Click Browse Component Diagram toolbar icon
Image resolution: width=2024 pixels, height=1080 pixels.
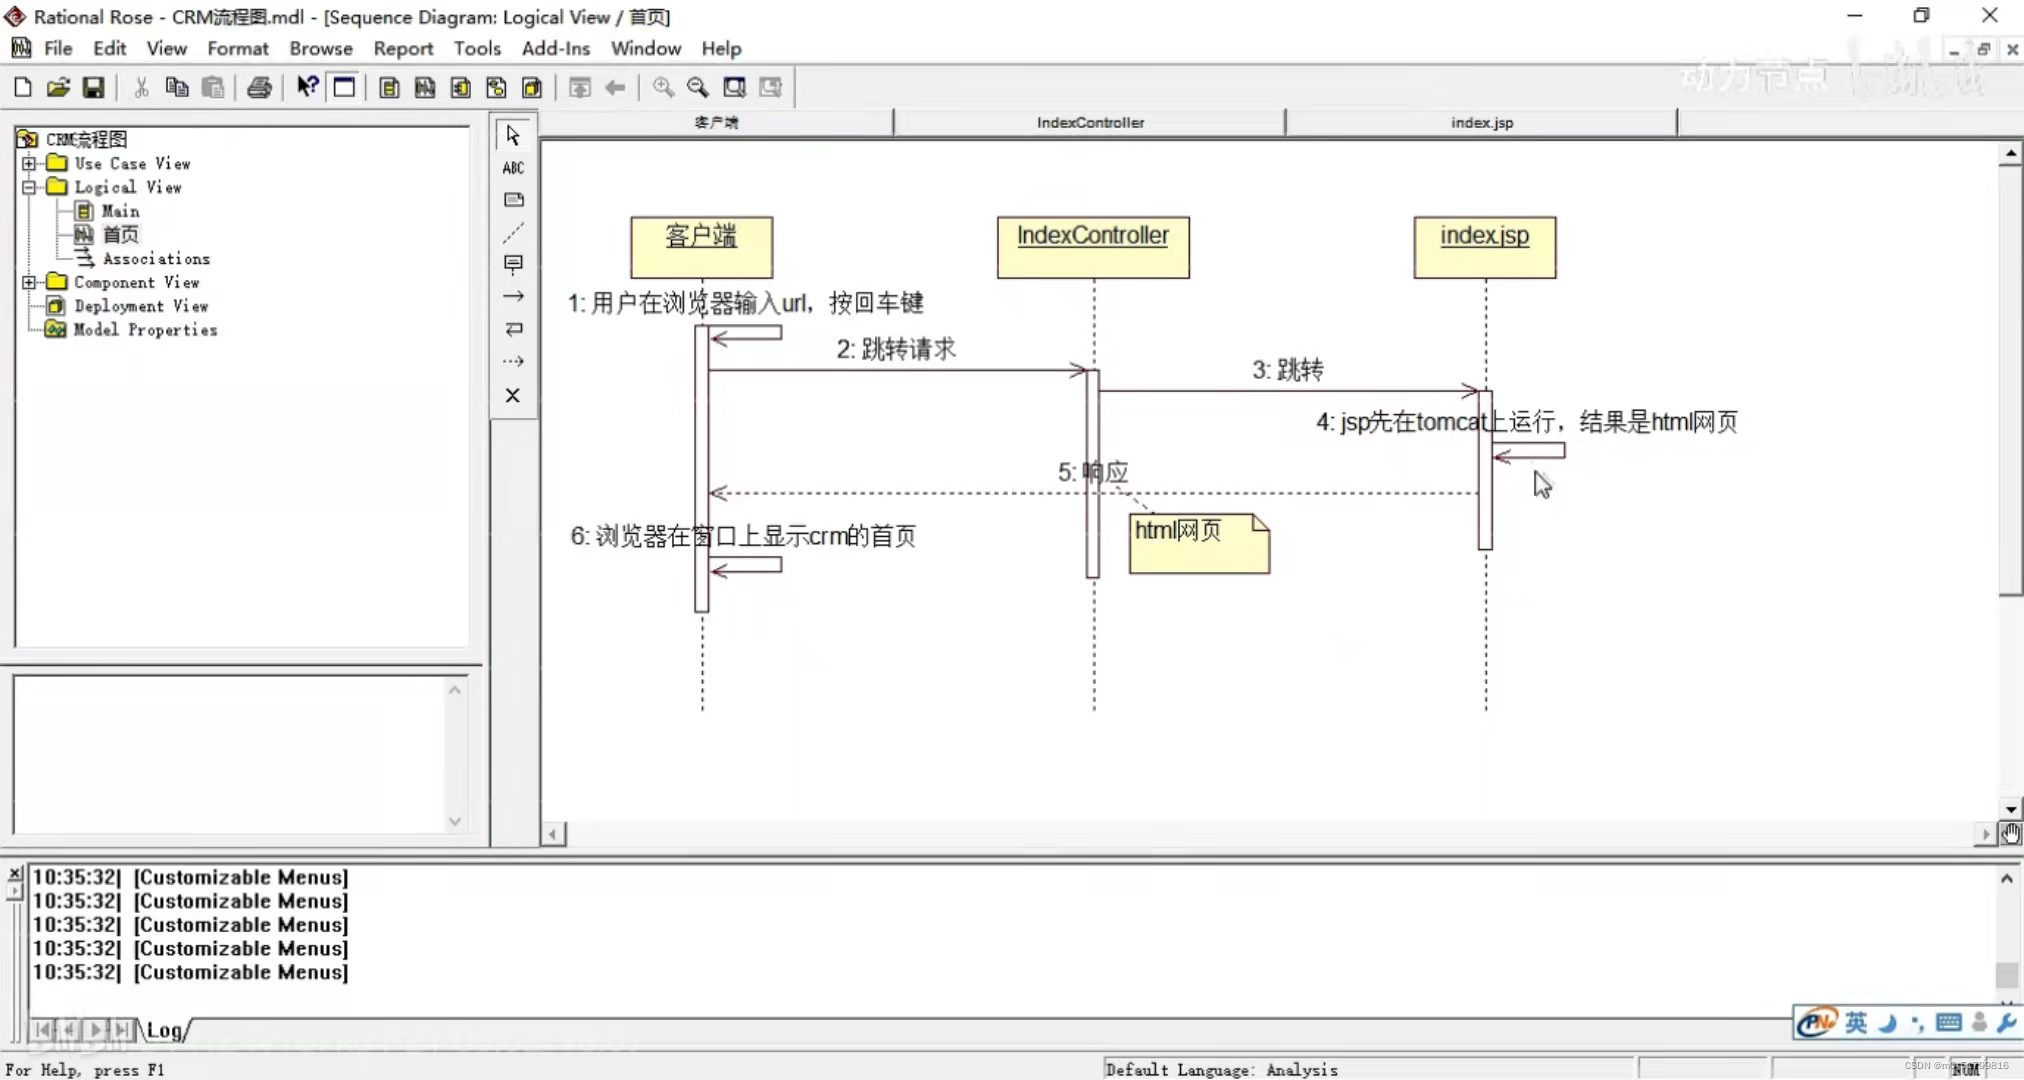click(x=460, y=88)
